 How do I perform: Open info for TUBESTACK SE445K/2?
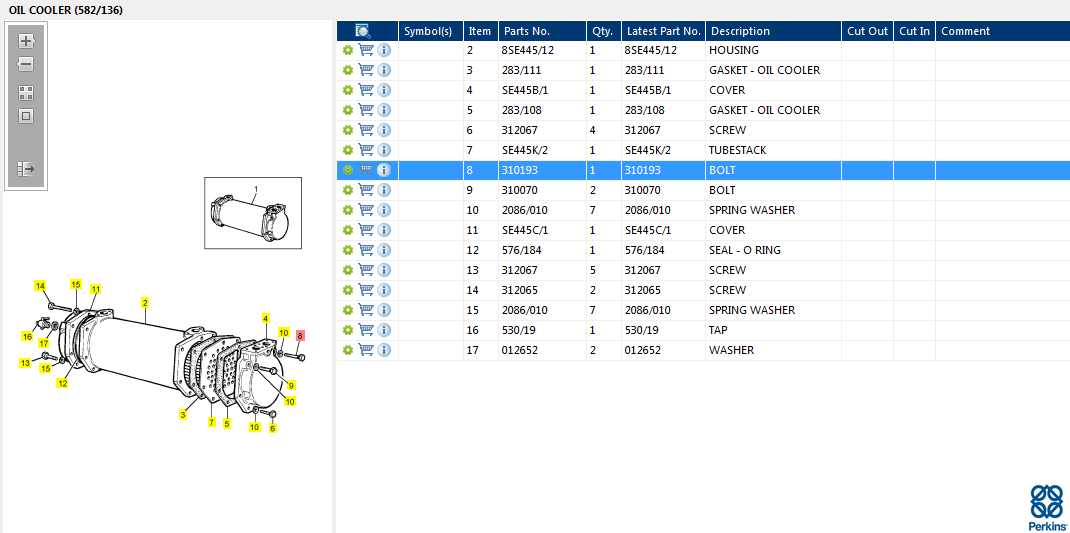[384, 150]
